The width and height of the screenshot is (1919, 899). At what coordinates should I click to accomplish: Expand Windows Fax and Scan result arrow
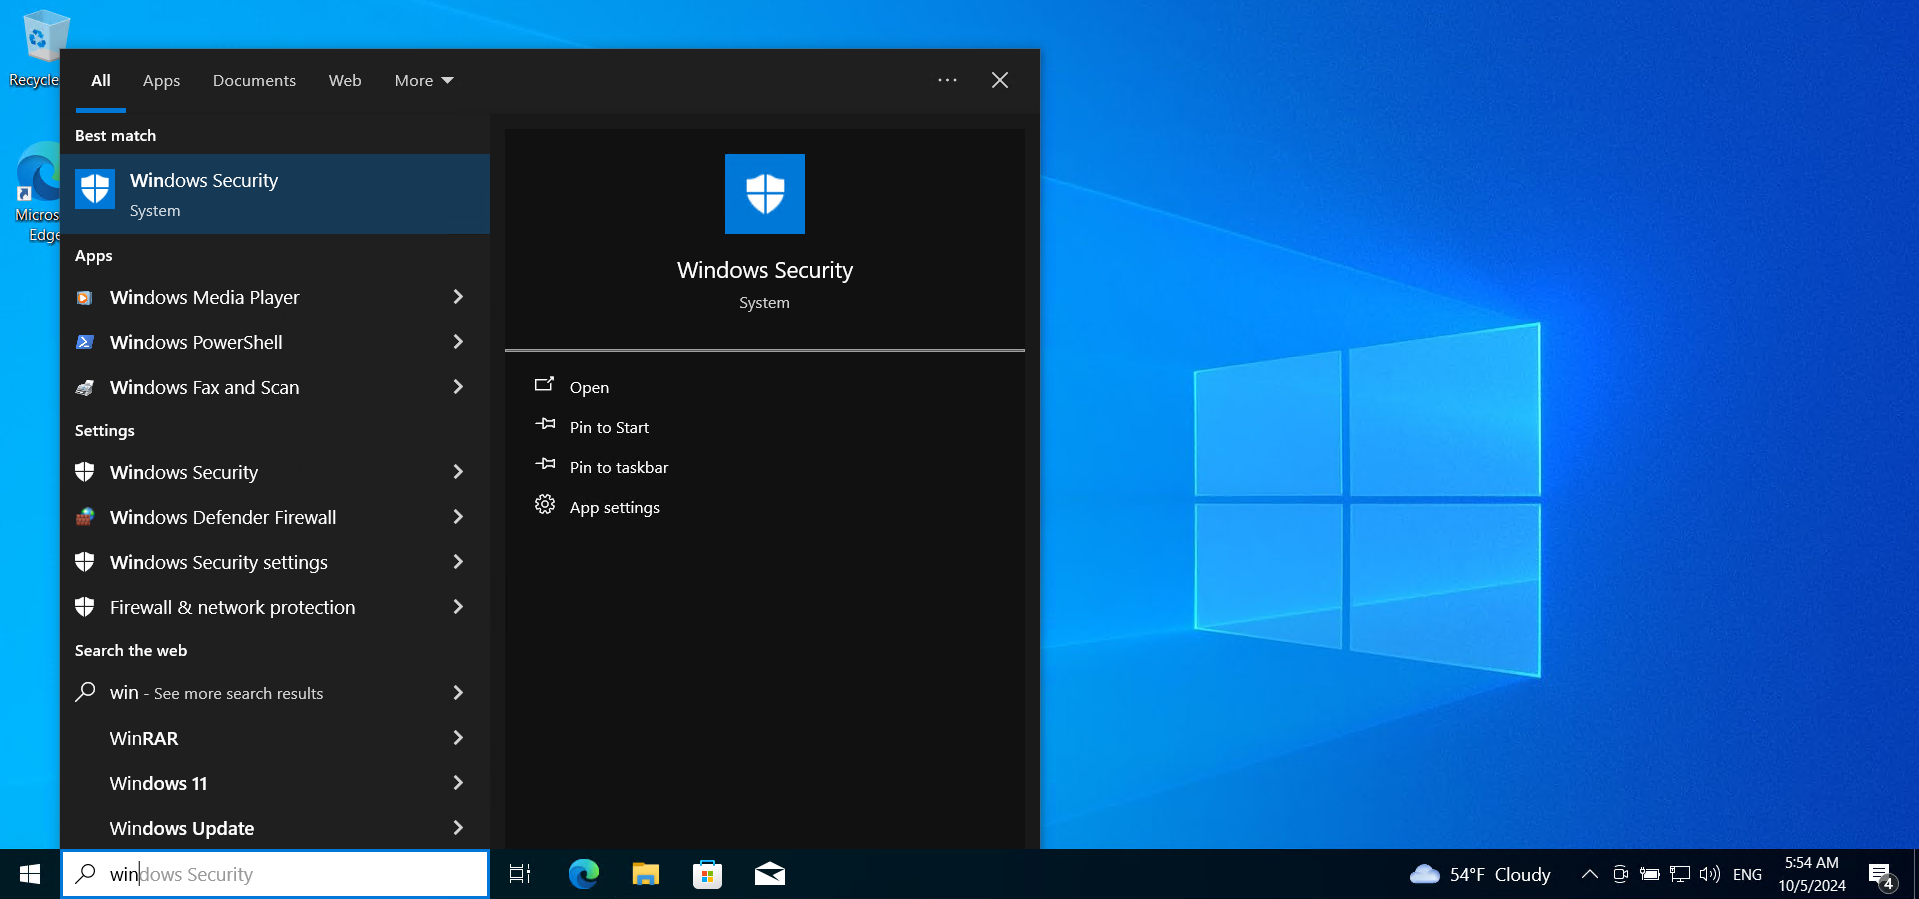(x=458, y=387)
